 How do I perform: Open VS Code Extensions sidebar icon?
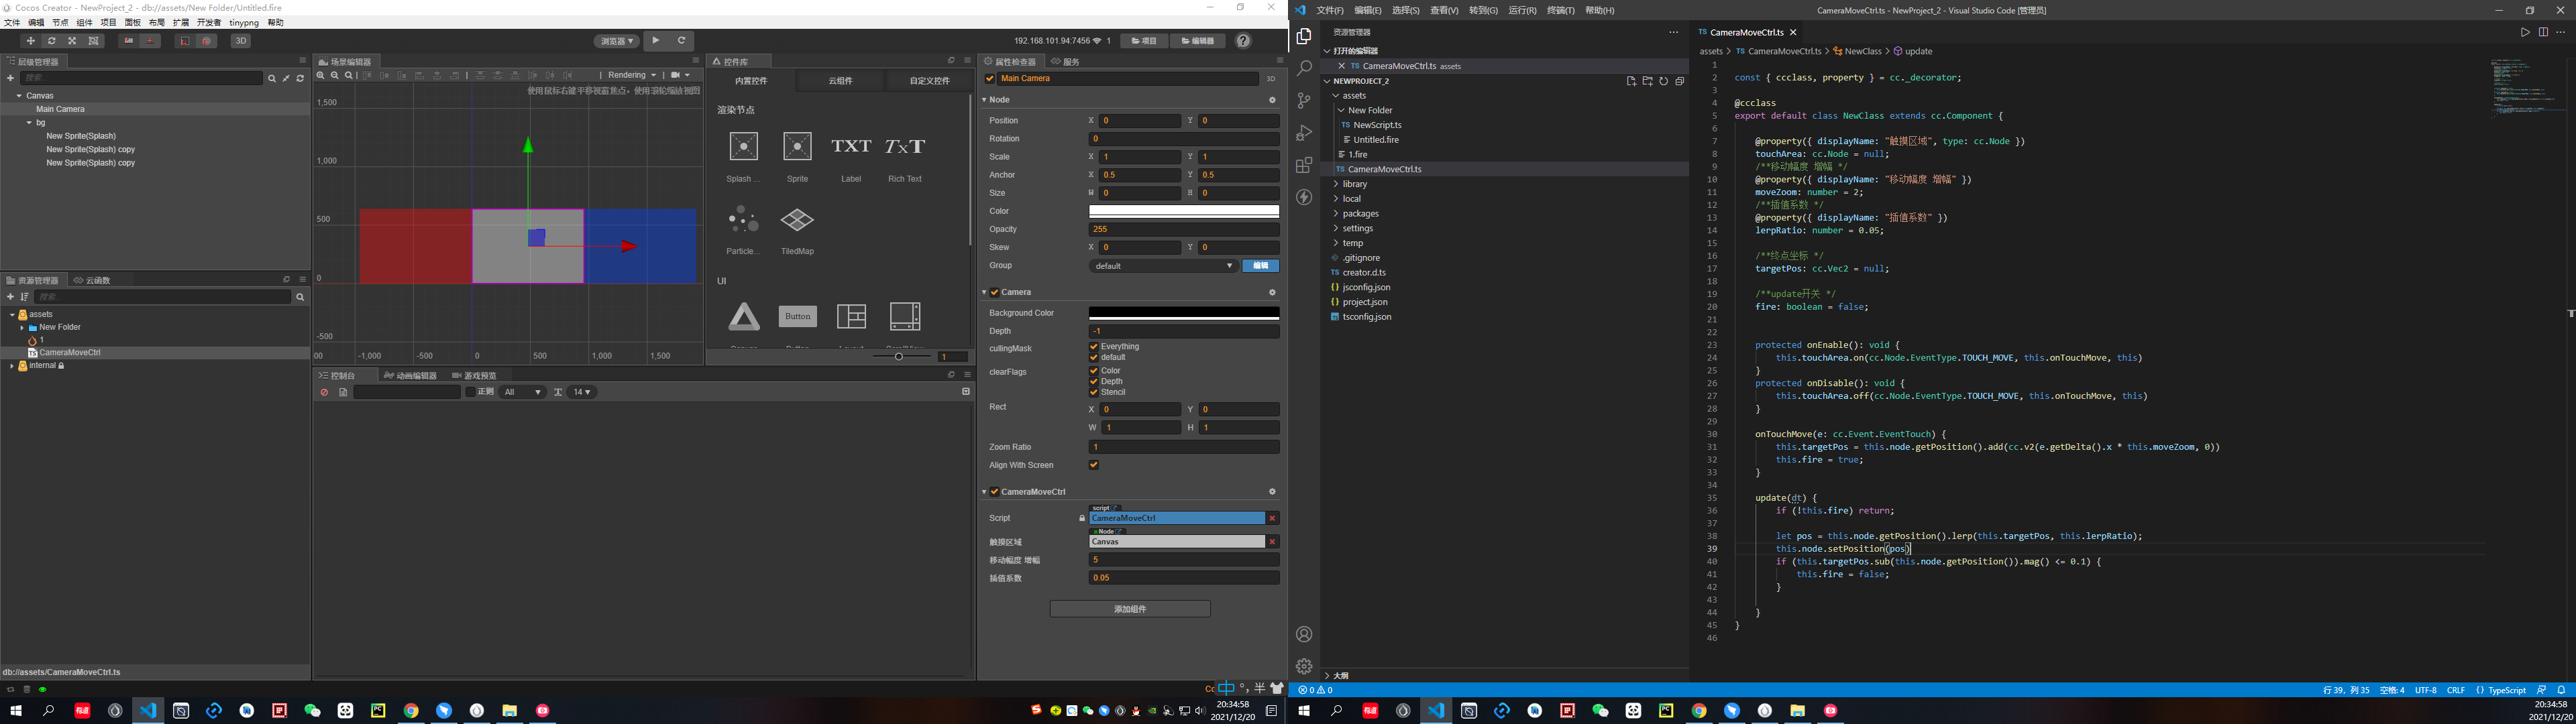coord(1304,165)
